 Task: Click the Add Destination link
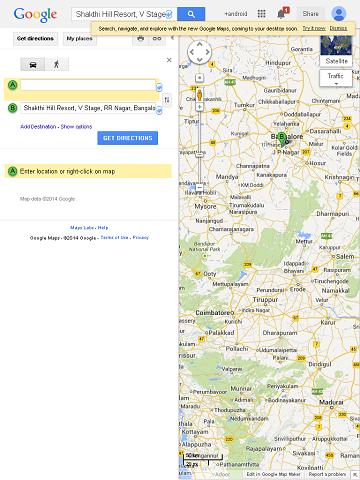[x=38, y=127]
